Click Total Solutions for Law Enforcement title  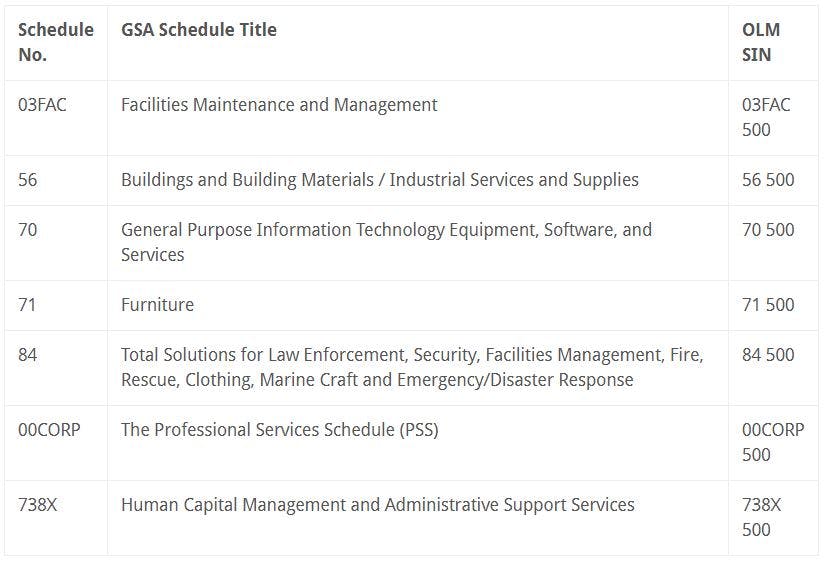point(412,367)
